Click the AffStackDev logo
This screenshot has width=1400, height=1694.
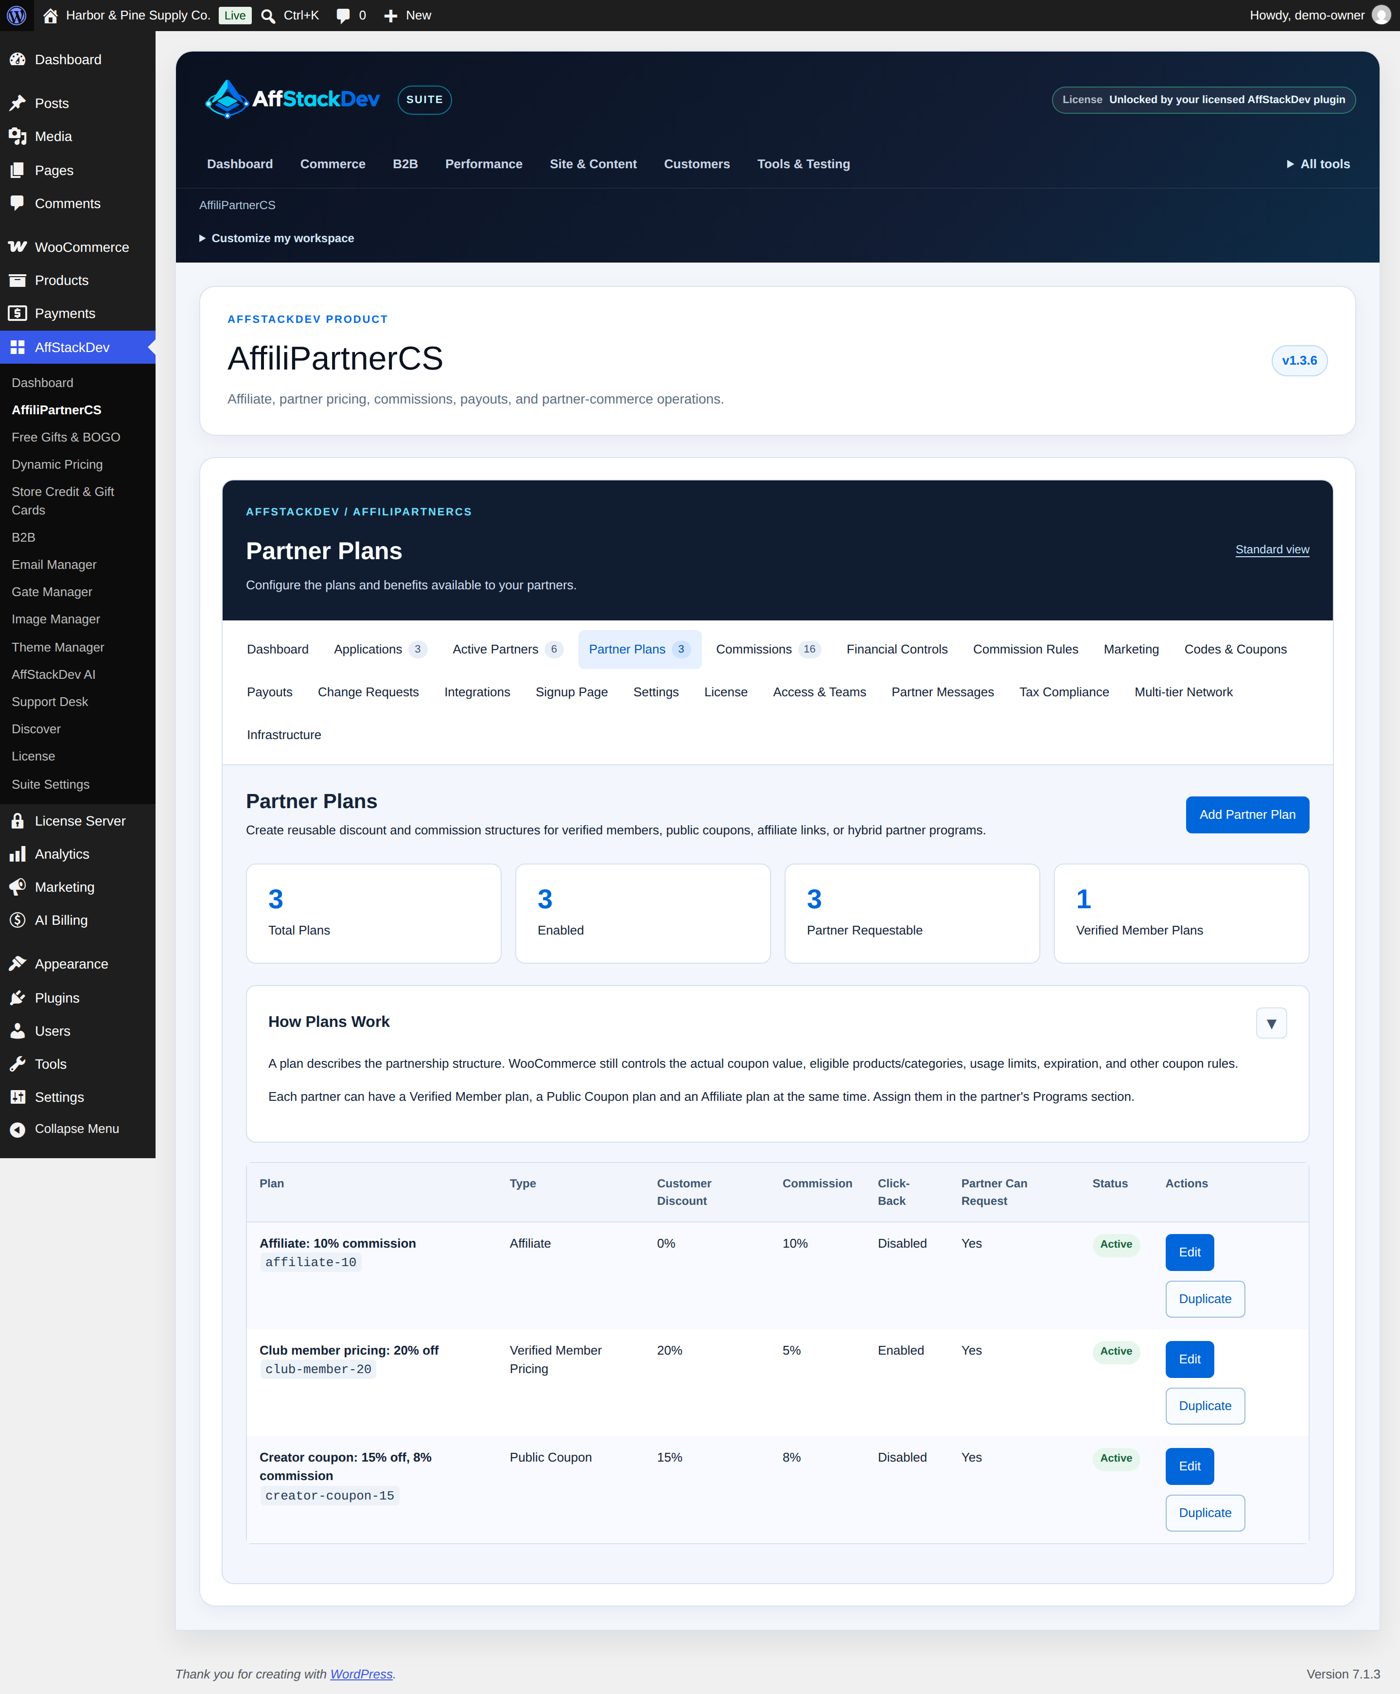point(292,99)
